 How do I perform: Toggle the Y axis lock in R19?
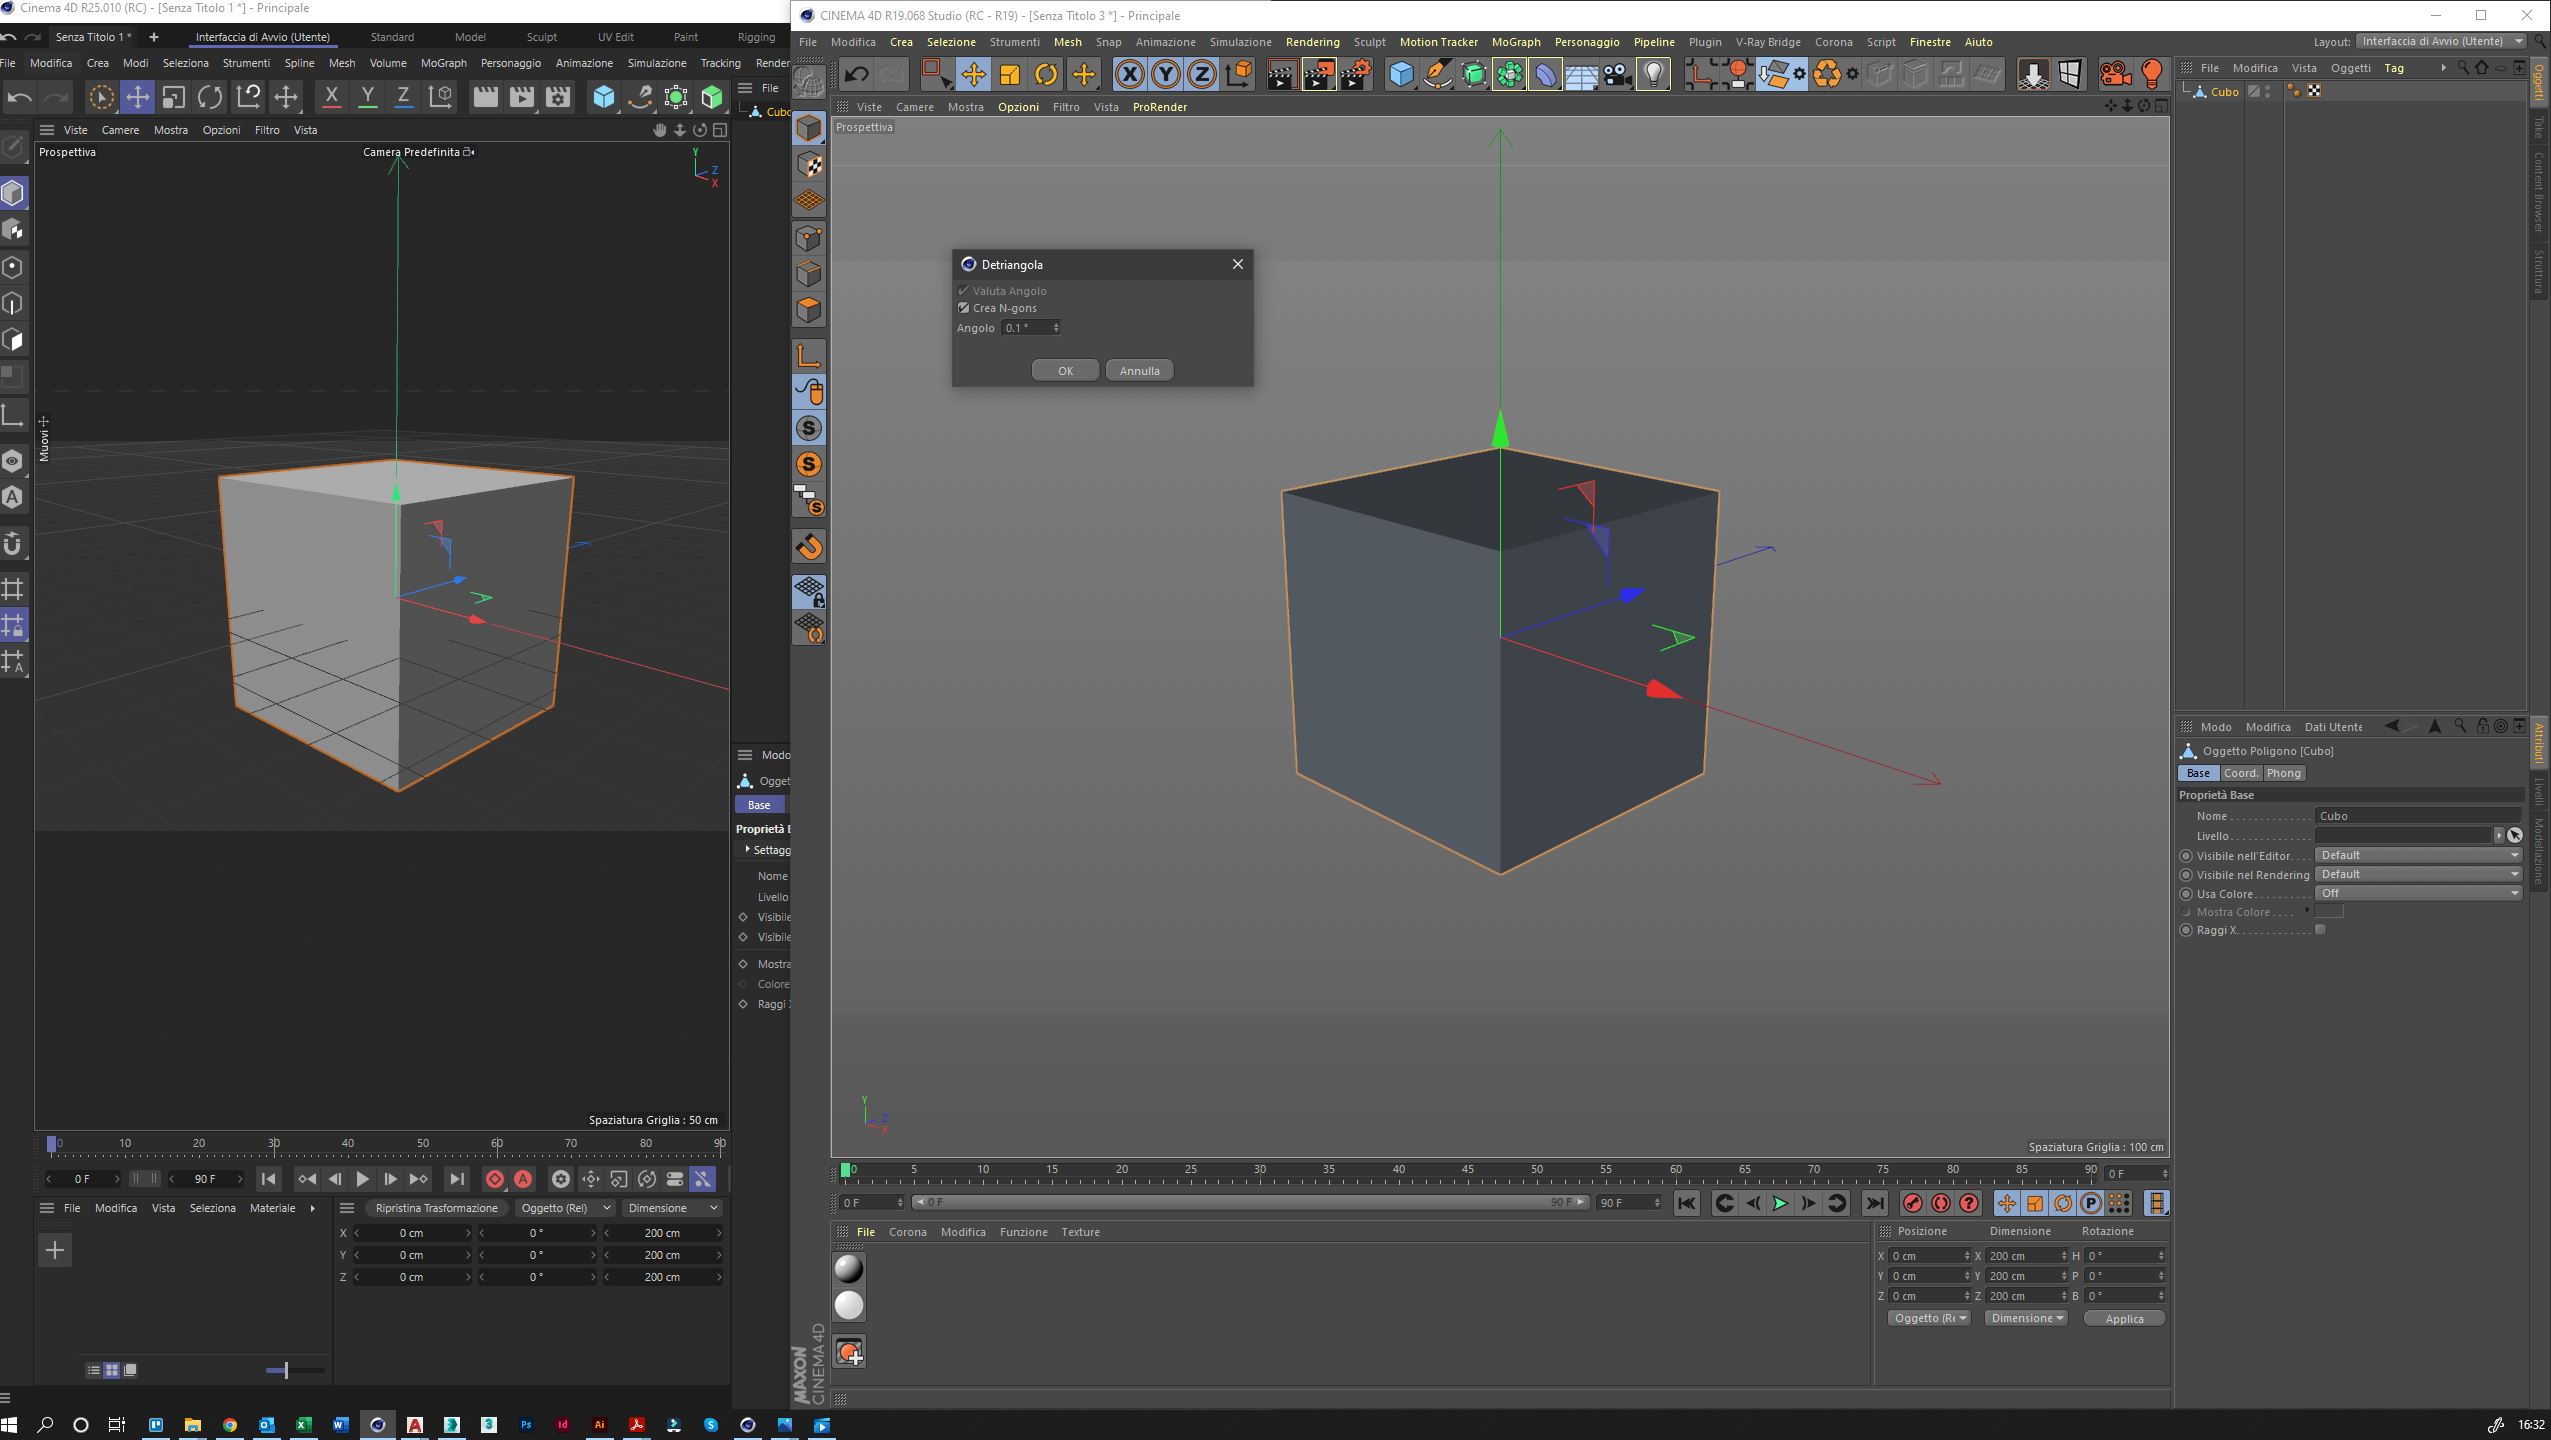coord(1166,74)
